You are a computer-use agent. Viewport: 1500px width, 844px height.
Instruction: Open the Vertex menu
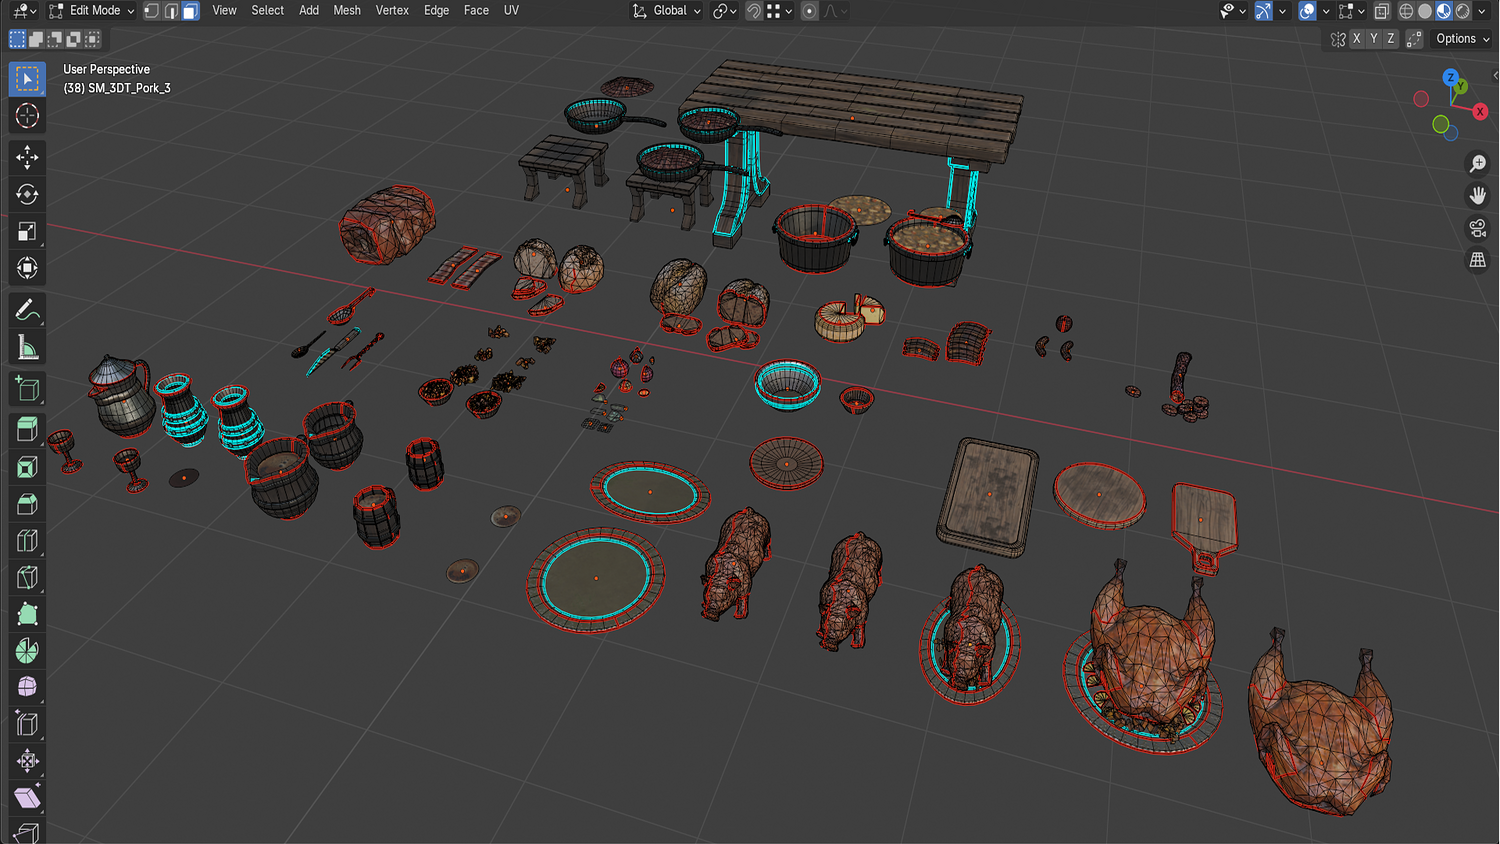point(392,11)
